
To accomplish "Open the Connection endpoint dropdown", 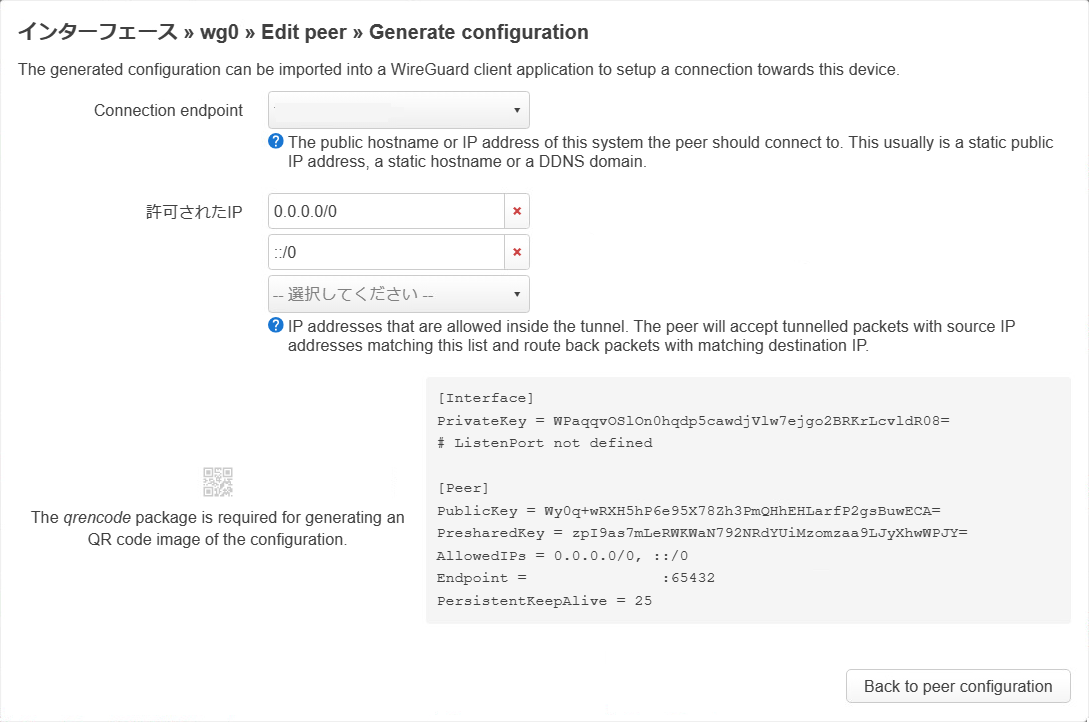I will pyautogui.click(x=398, y=110).
